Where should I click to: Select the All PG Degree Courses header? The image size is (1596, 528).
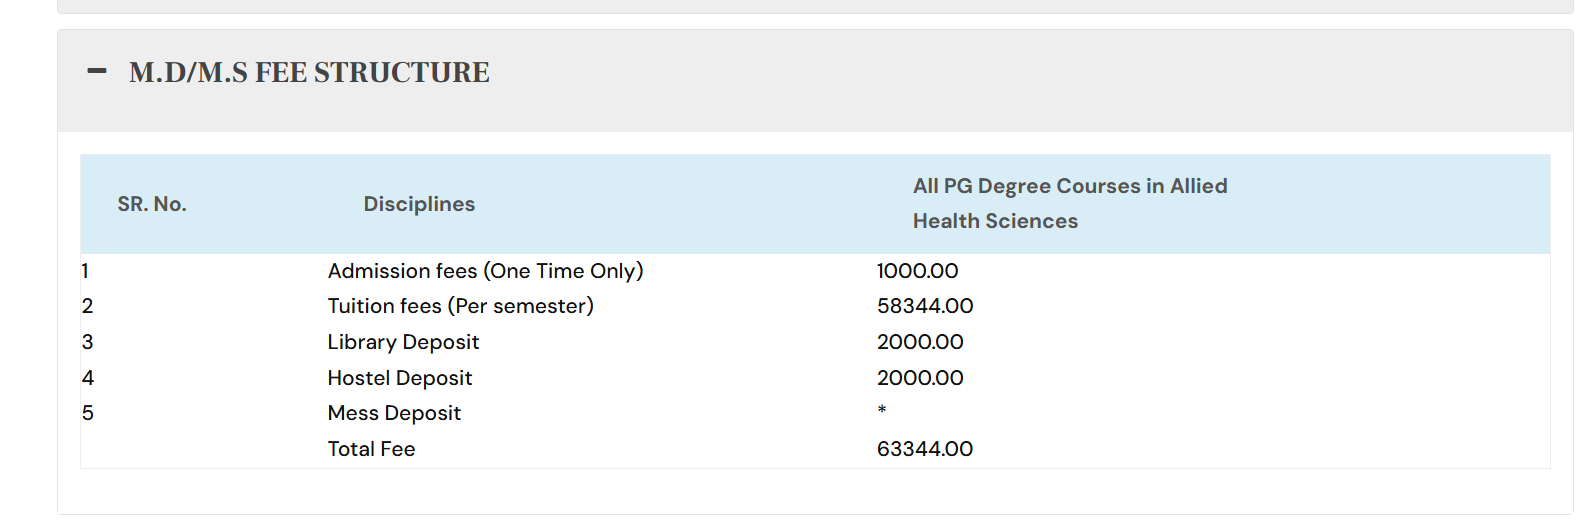(x=1069, y=203)
